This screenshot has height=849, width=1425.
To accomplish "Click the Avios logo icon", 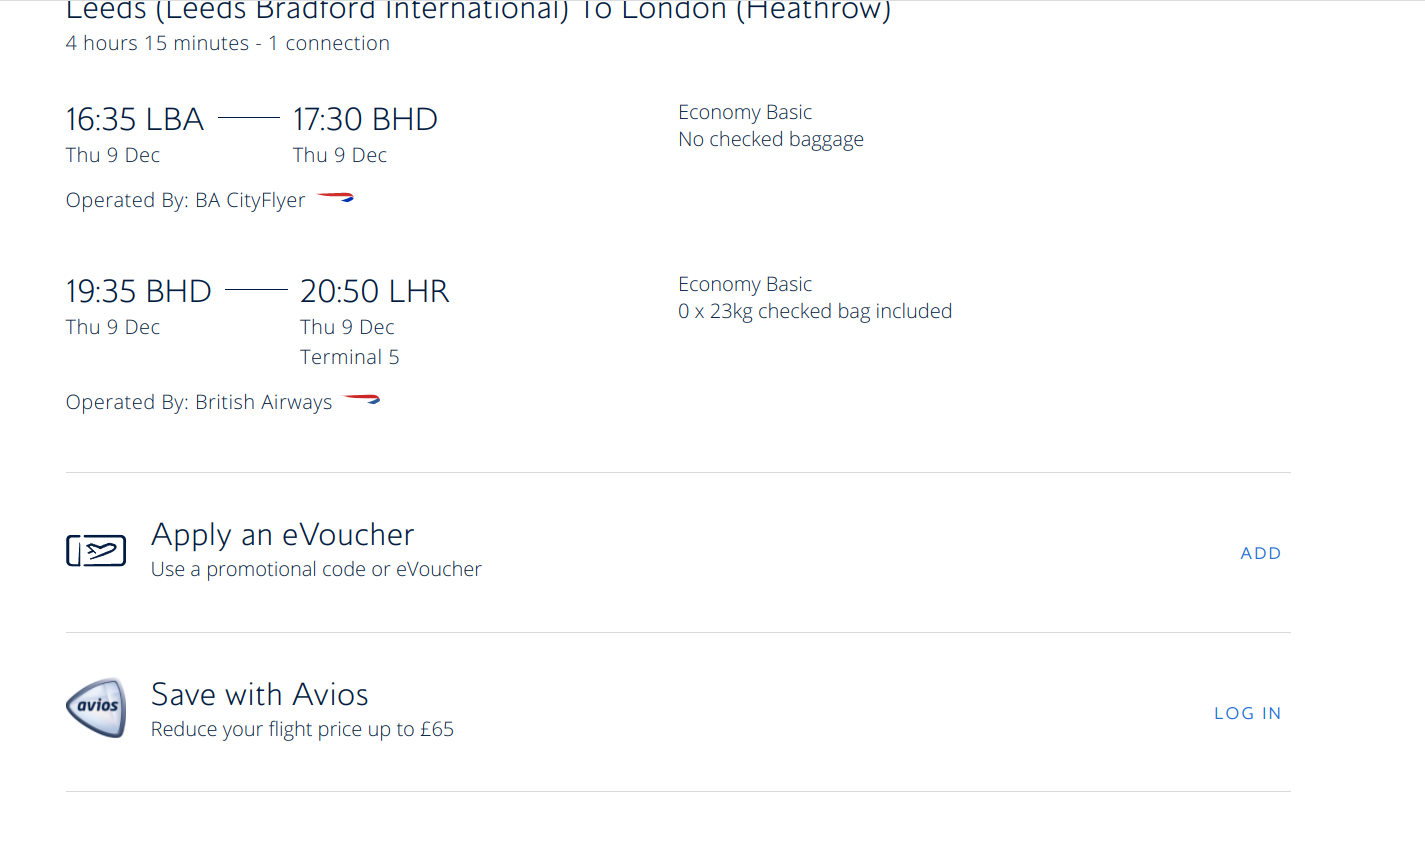I will tap(96, 708).
